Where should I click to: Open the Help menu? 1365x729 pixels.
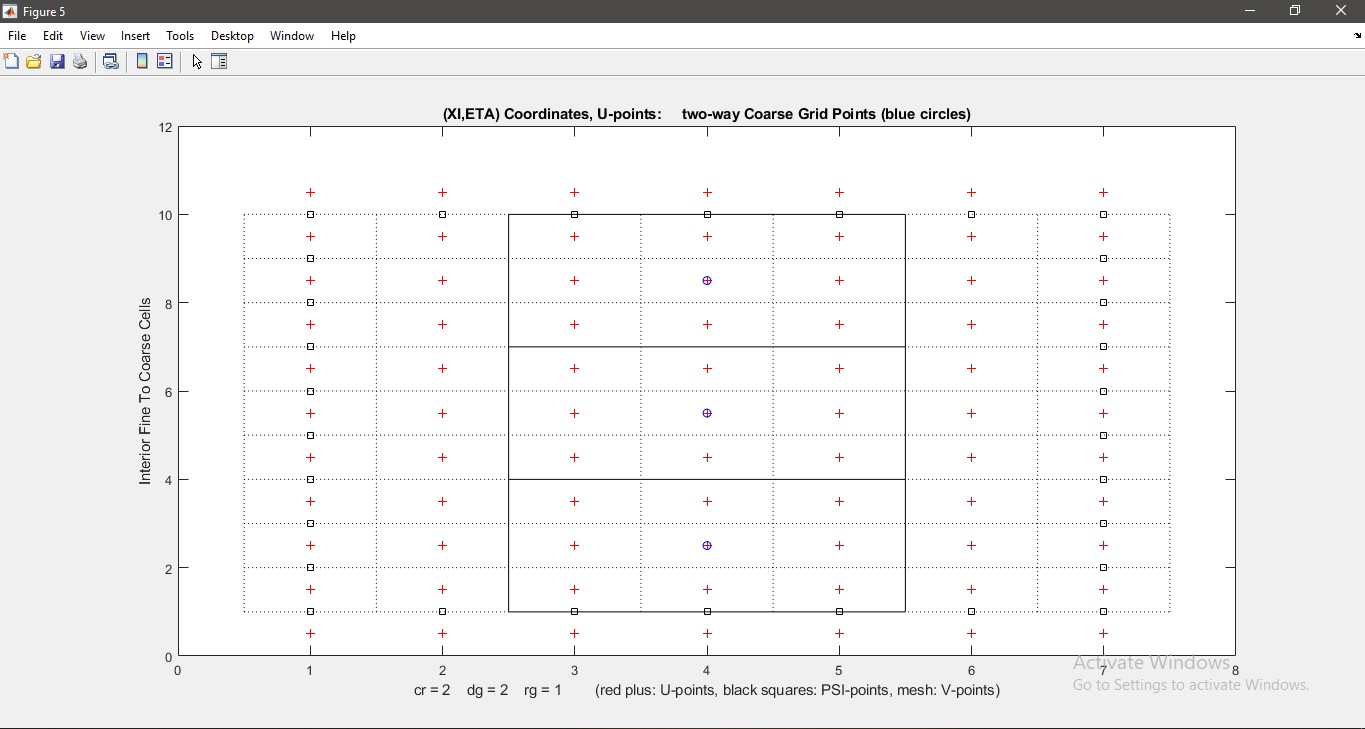tap(343, 36)
